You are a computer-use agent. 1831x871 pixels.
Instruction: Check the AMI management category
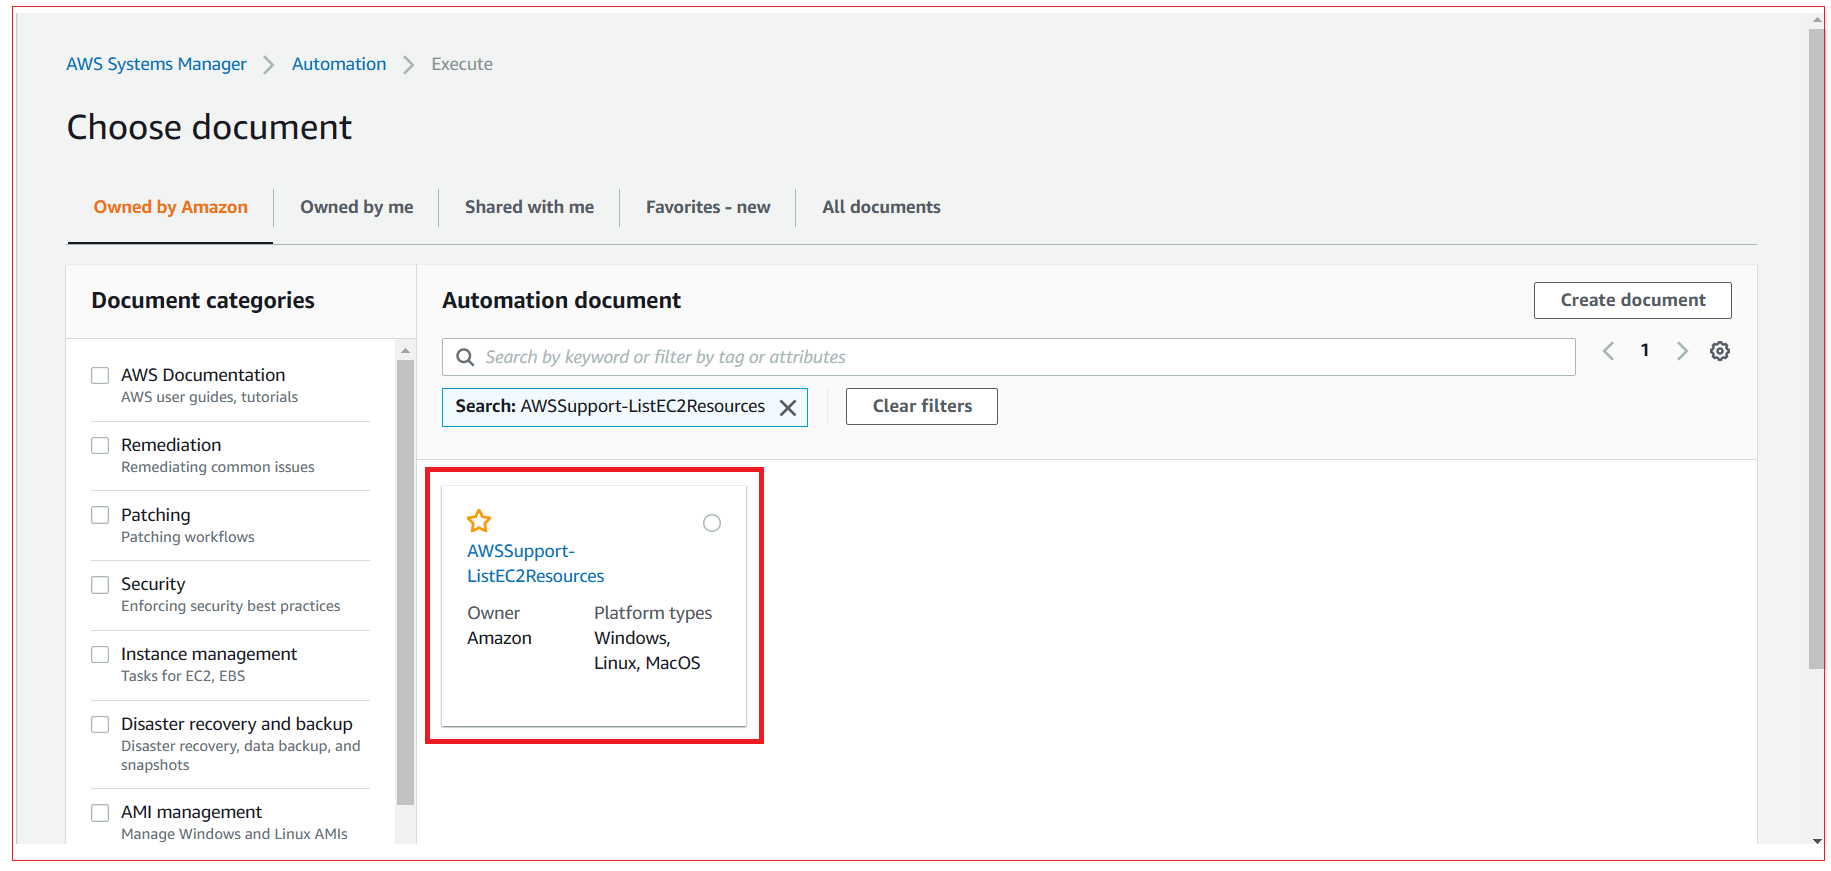pyautogui.click(x=100, y=812)
